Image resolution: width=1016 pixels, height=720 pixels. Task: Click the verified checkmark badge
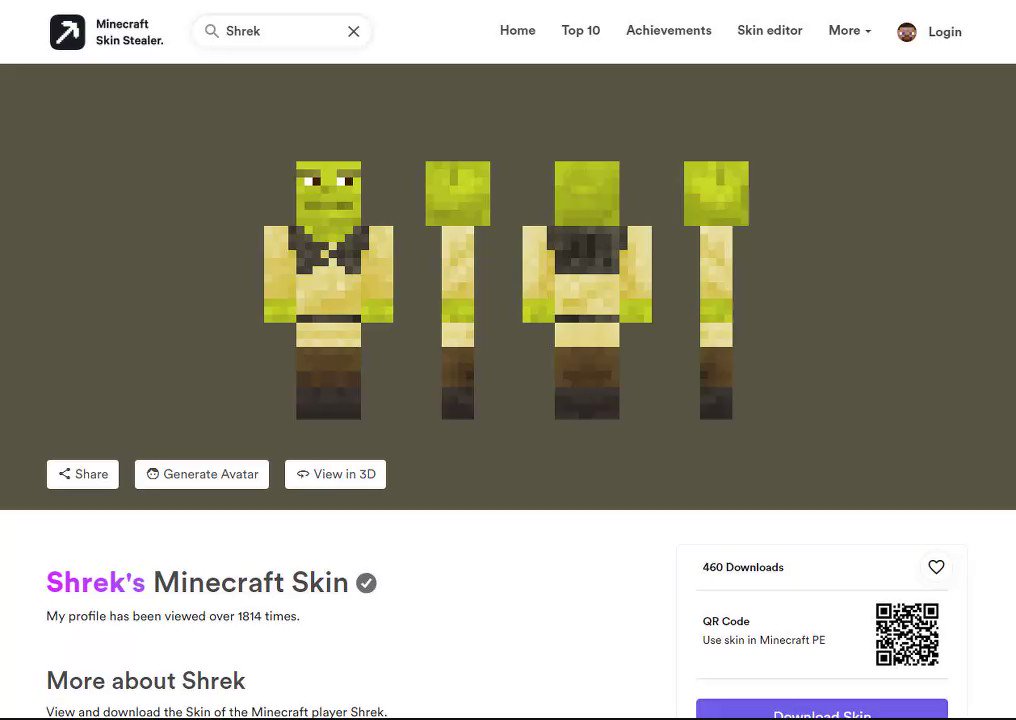click(366, 583)
